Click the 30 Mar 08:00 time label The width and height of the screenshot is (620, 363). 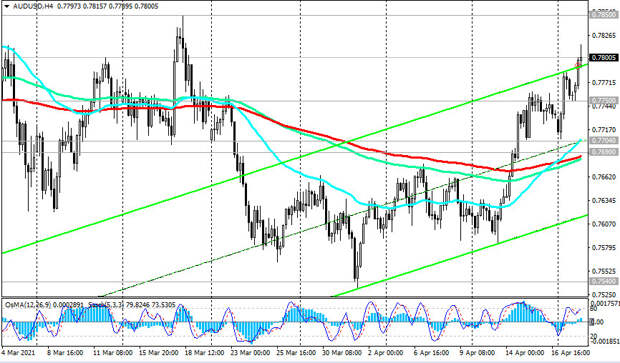tap(342, 352)
